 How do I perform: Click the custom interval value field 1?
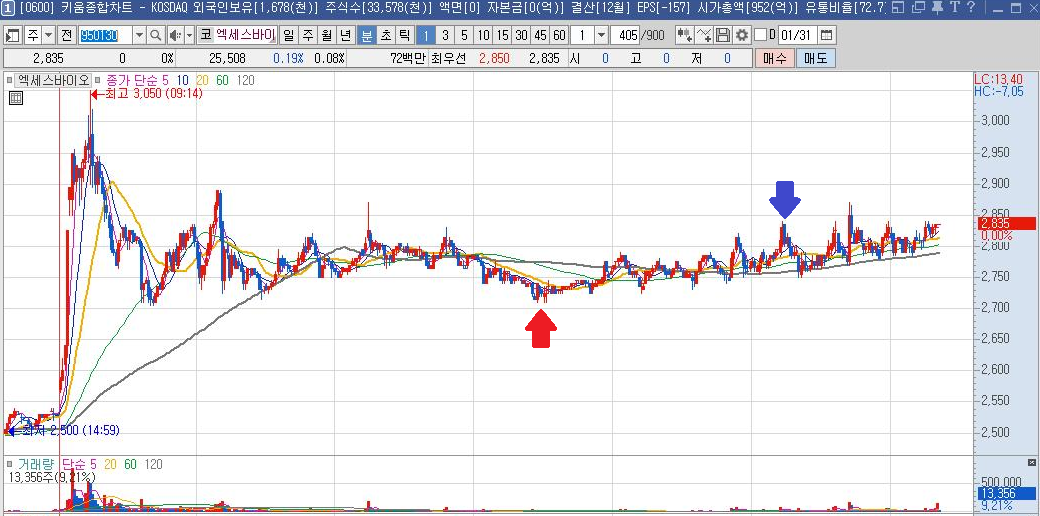click(582, 35)
